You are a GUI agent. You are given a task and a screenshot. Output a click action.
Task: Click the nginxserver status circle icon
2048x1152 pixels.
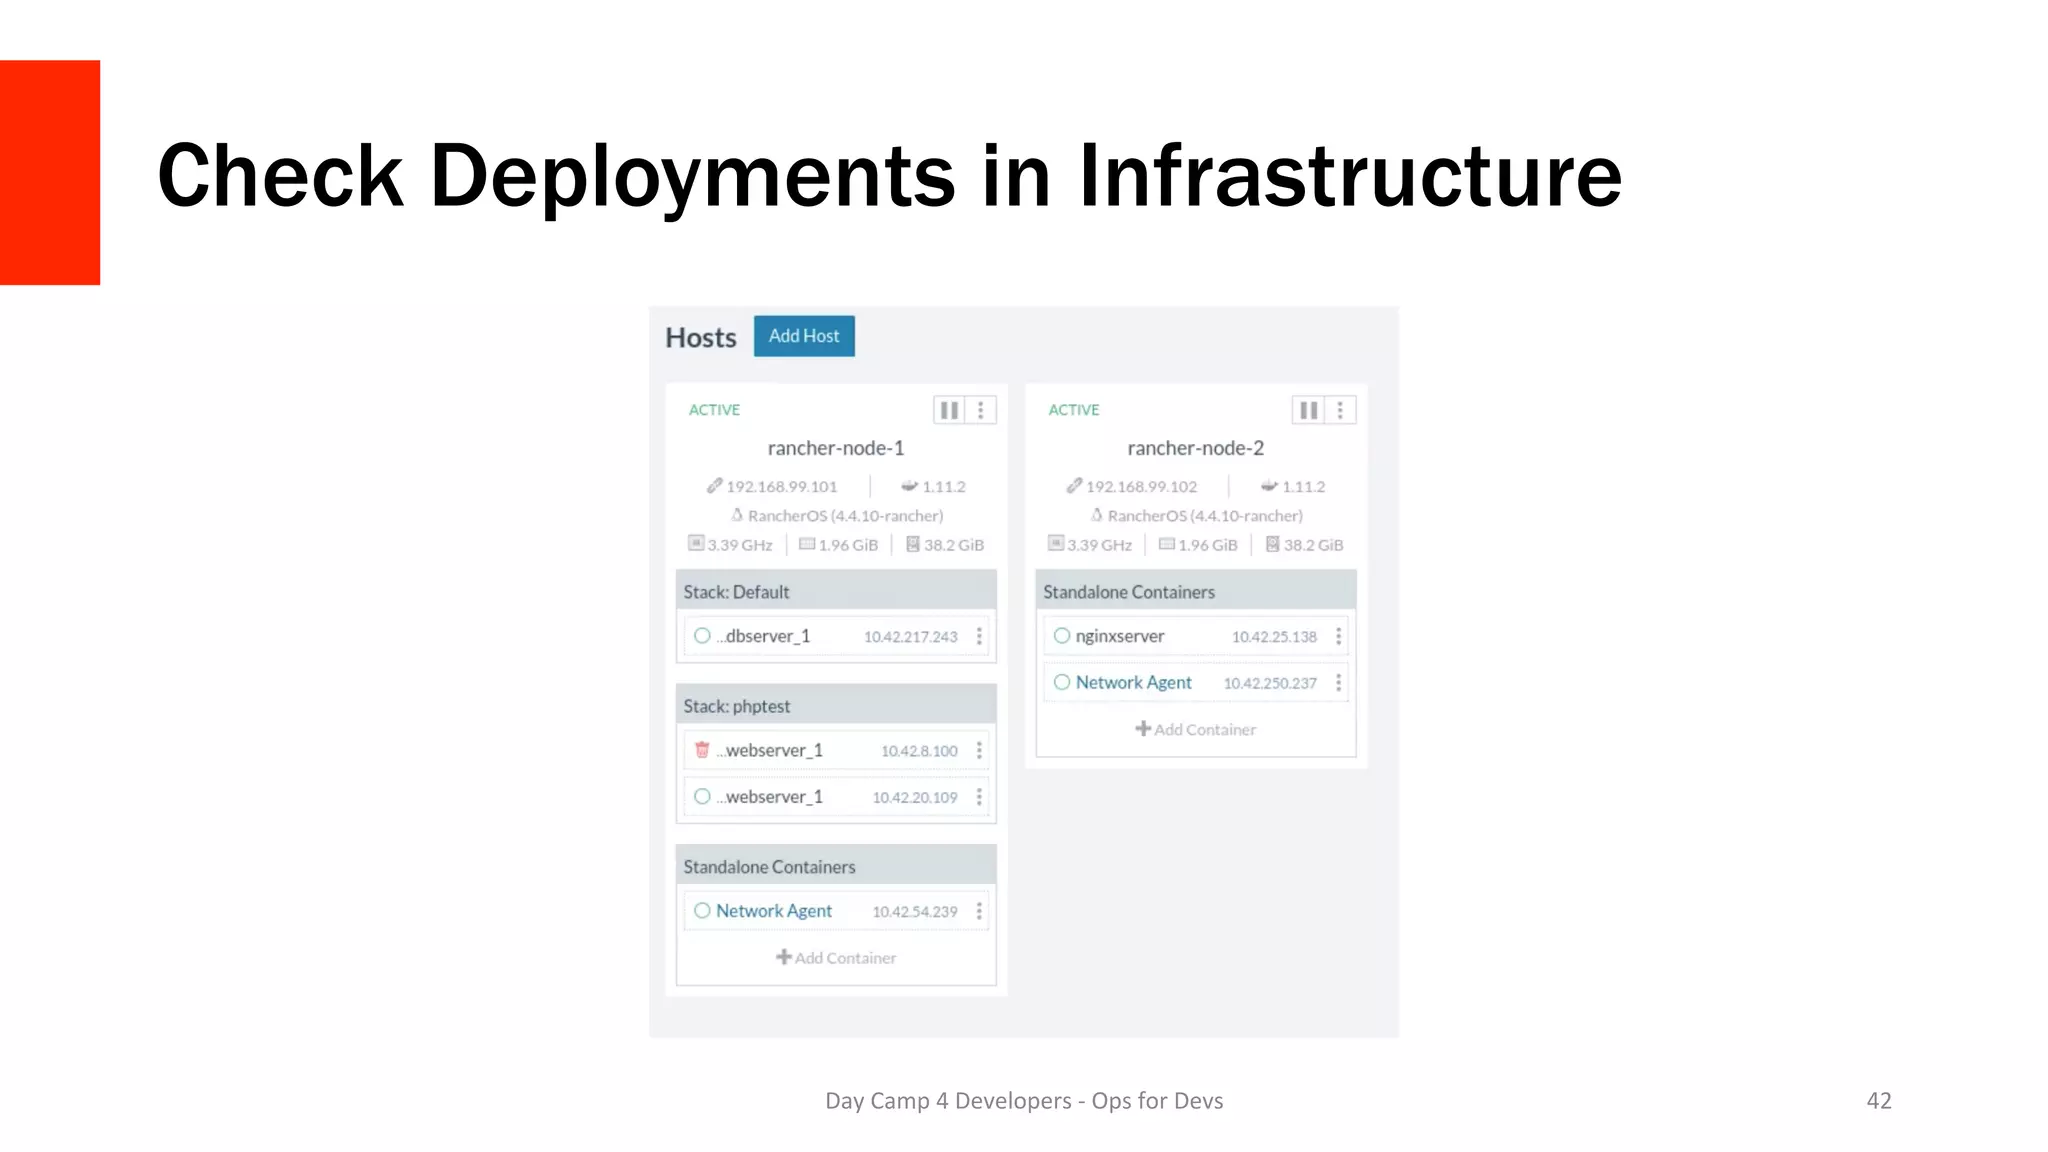(x=1062, y=636)
